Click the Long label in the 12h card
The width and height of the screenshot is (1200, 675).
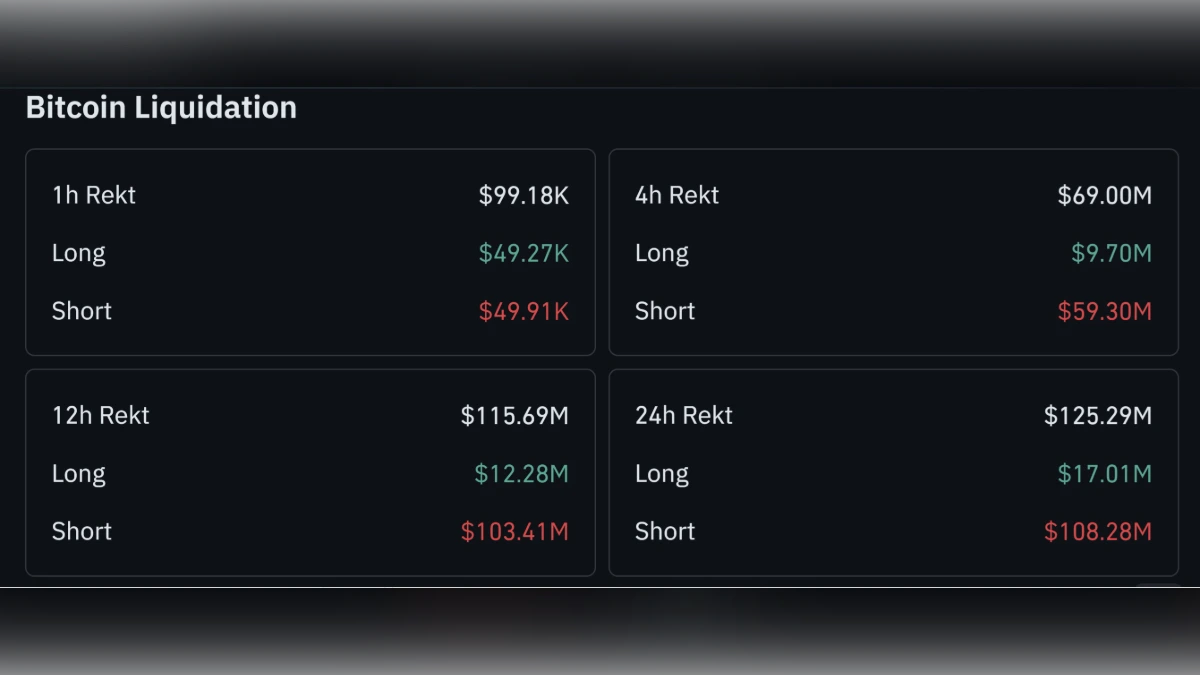coord(78,473)
